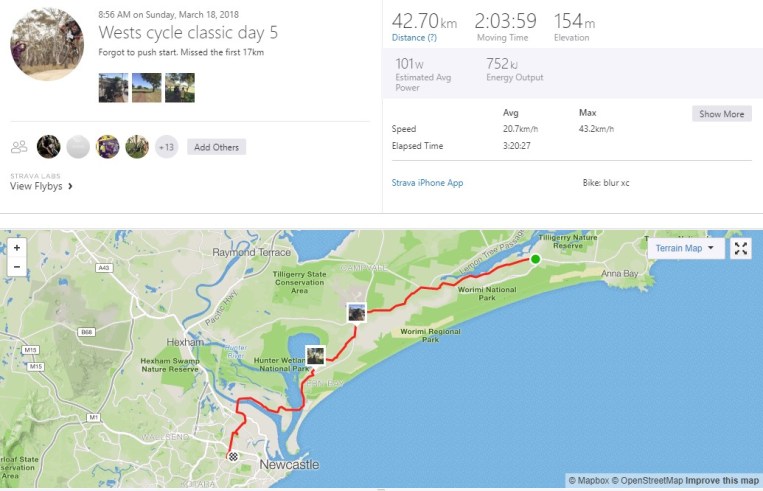The width and height of the screenshot is (763, 491).
Task: Open the upper photo marker on map route
Action: [357, 312]
